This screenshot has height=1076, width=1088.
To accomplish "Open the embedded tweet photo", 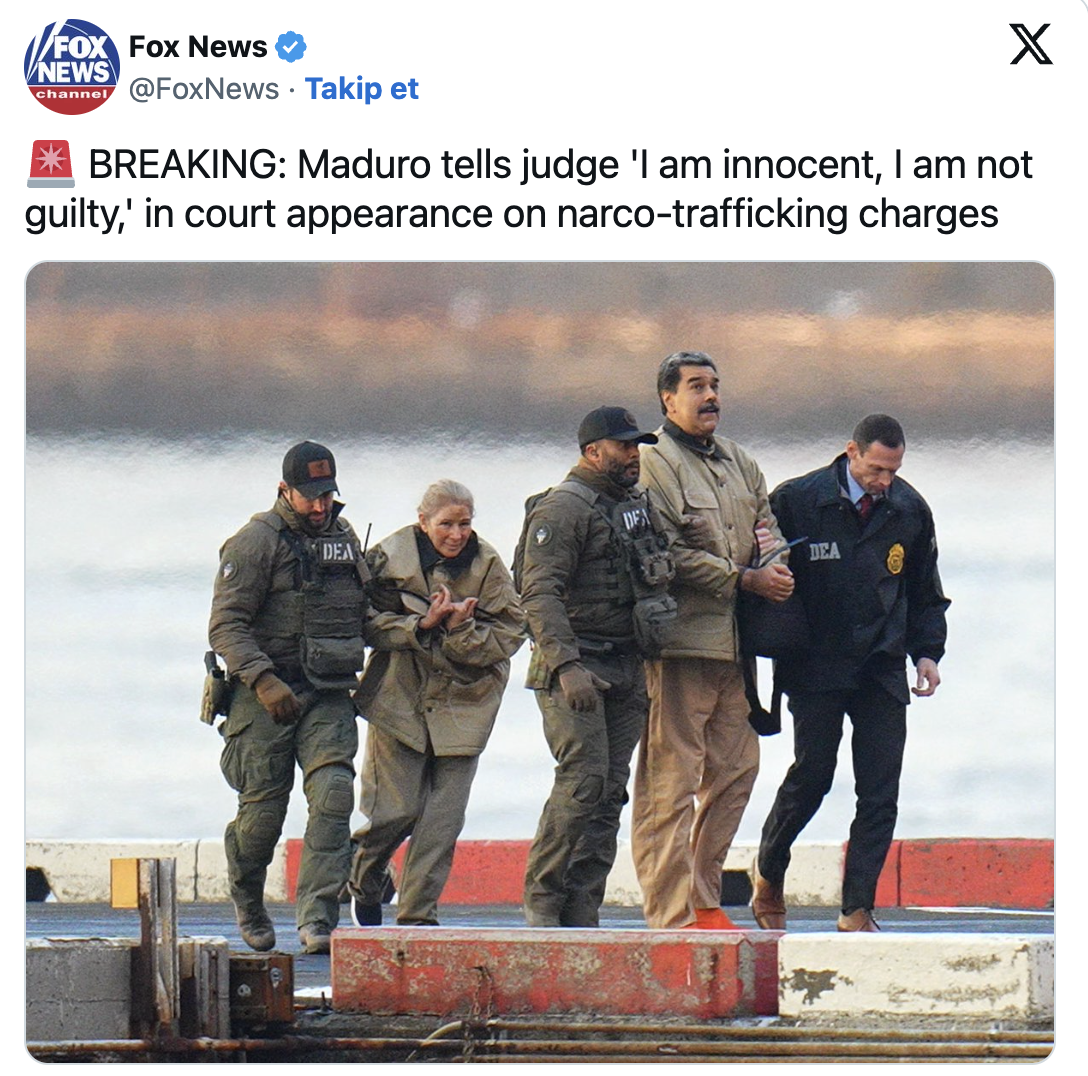I will (x=540, y=662).
